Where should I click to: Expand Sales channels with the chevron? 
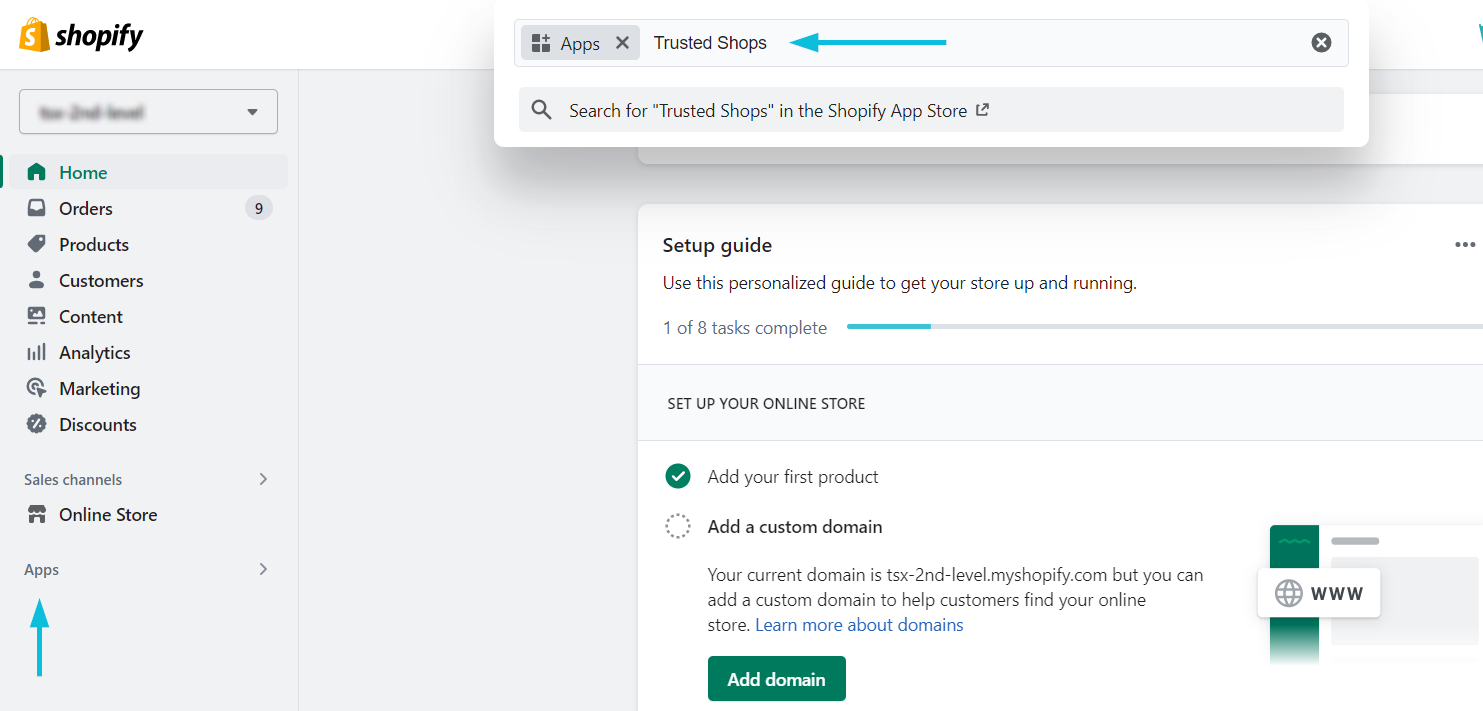pos(264,479)
